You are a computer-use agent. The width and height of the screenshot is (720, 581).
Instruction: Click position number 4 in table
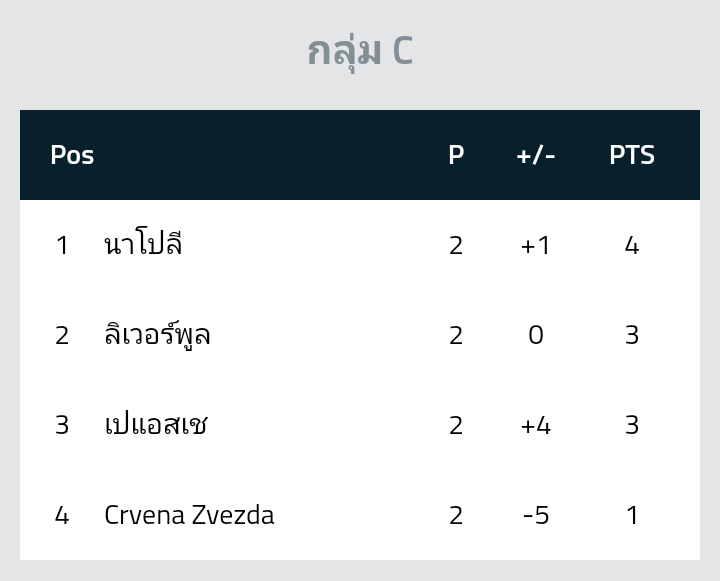[62, 515]
